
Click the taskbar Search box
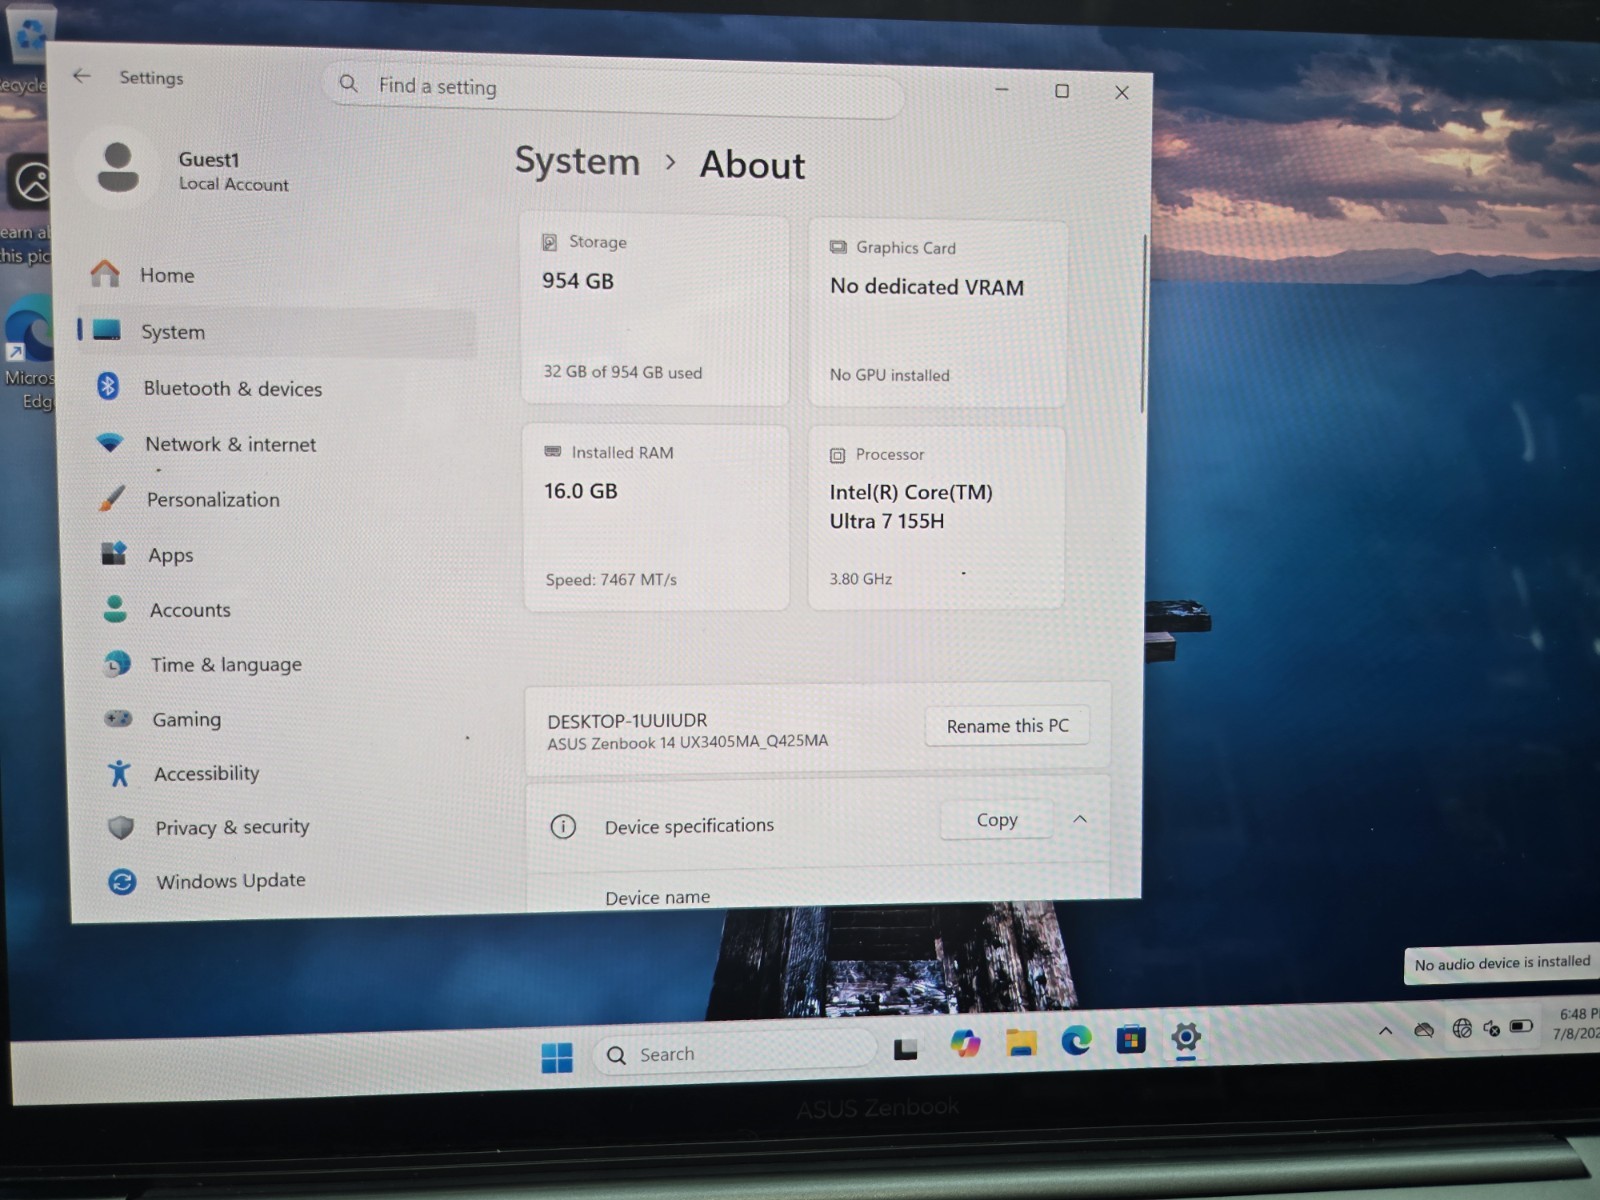[x=735, y=1054]
